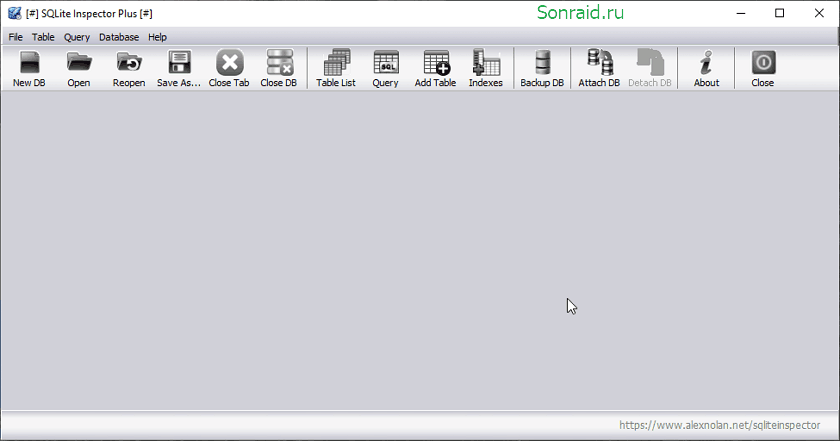Create a database with New DB icon
This screenshot has height=441, width=840.
coord(29,68)
